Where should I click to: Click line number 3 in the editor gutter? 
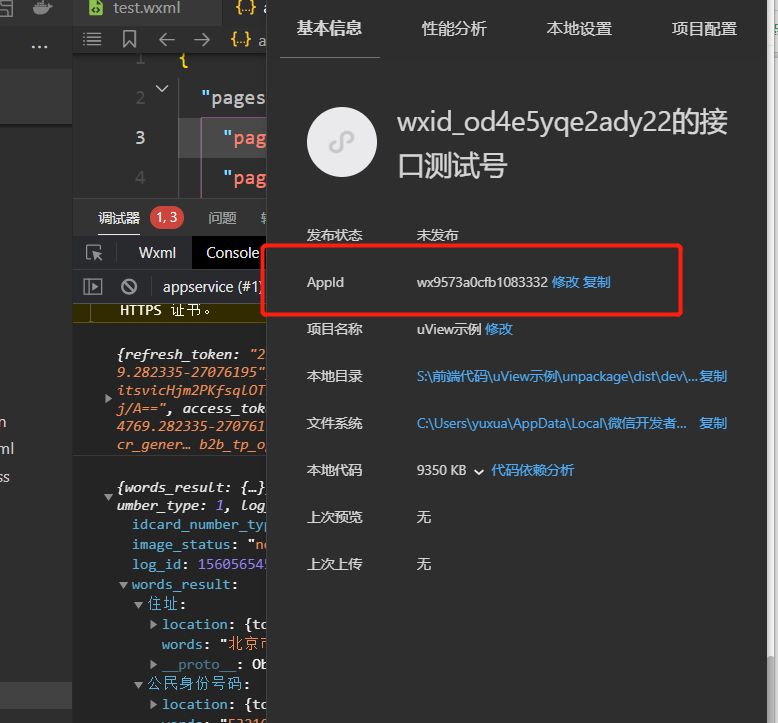140,137
